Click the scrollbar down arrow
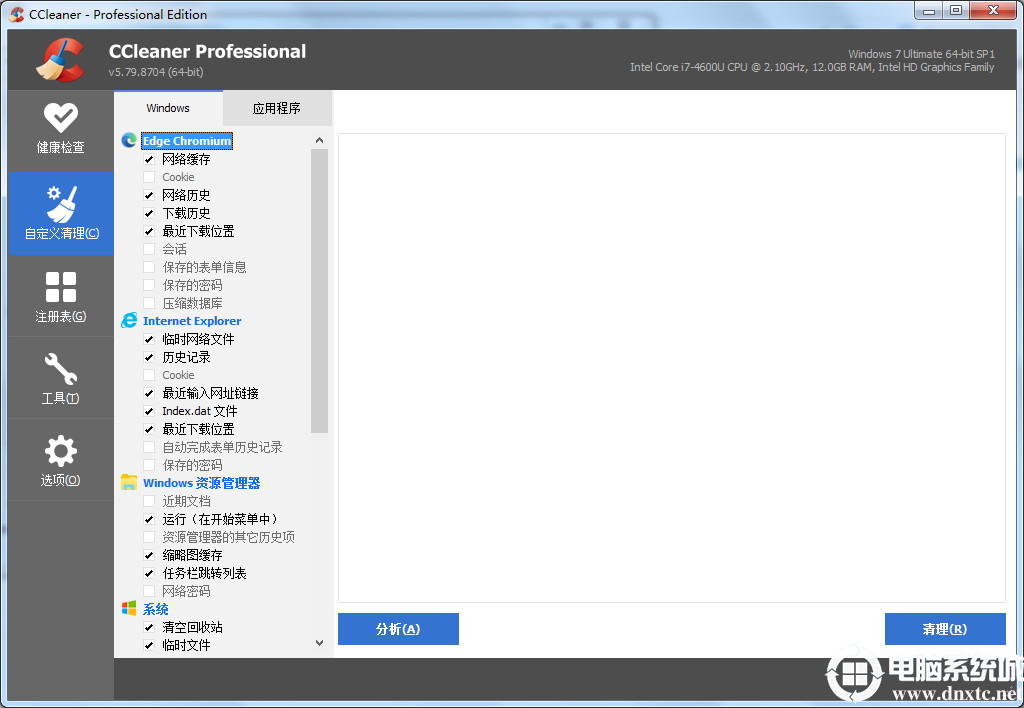1024x708 pixels. tap(318, 642)
